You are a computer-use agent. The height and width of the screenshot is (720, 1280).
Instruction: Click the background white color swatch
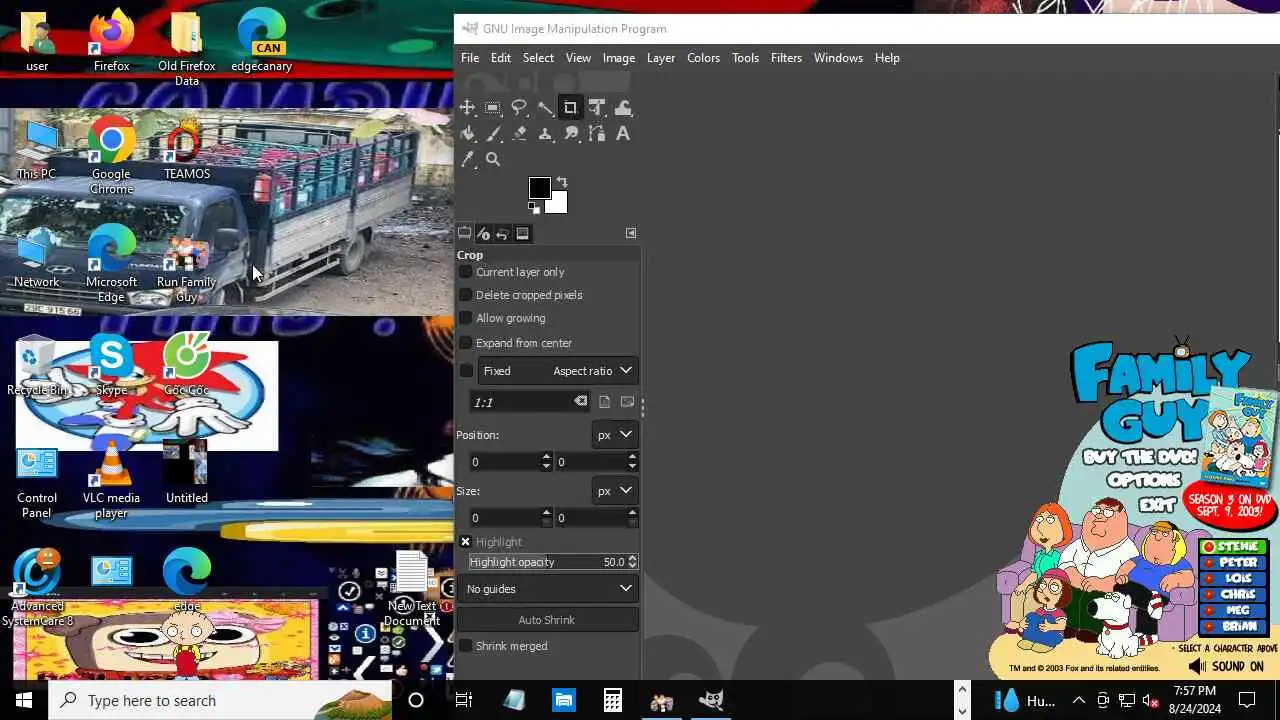pyautogui.click(x=559, y=205)
